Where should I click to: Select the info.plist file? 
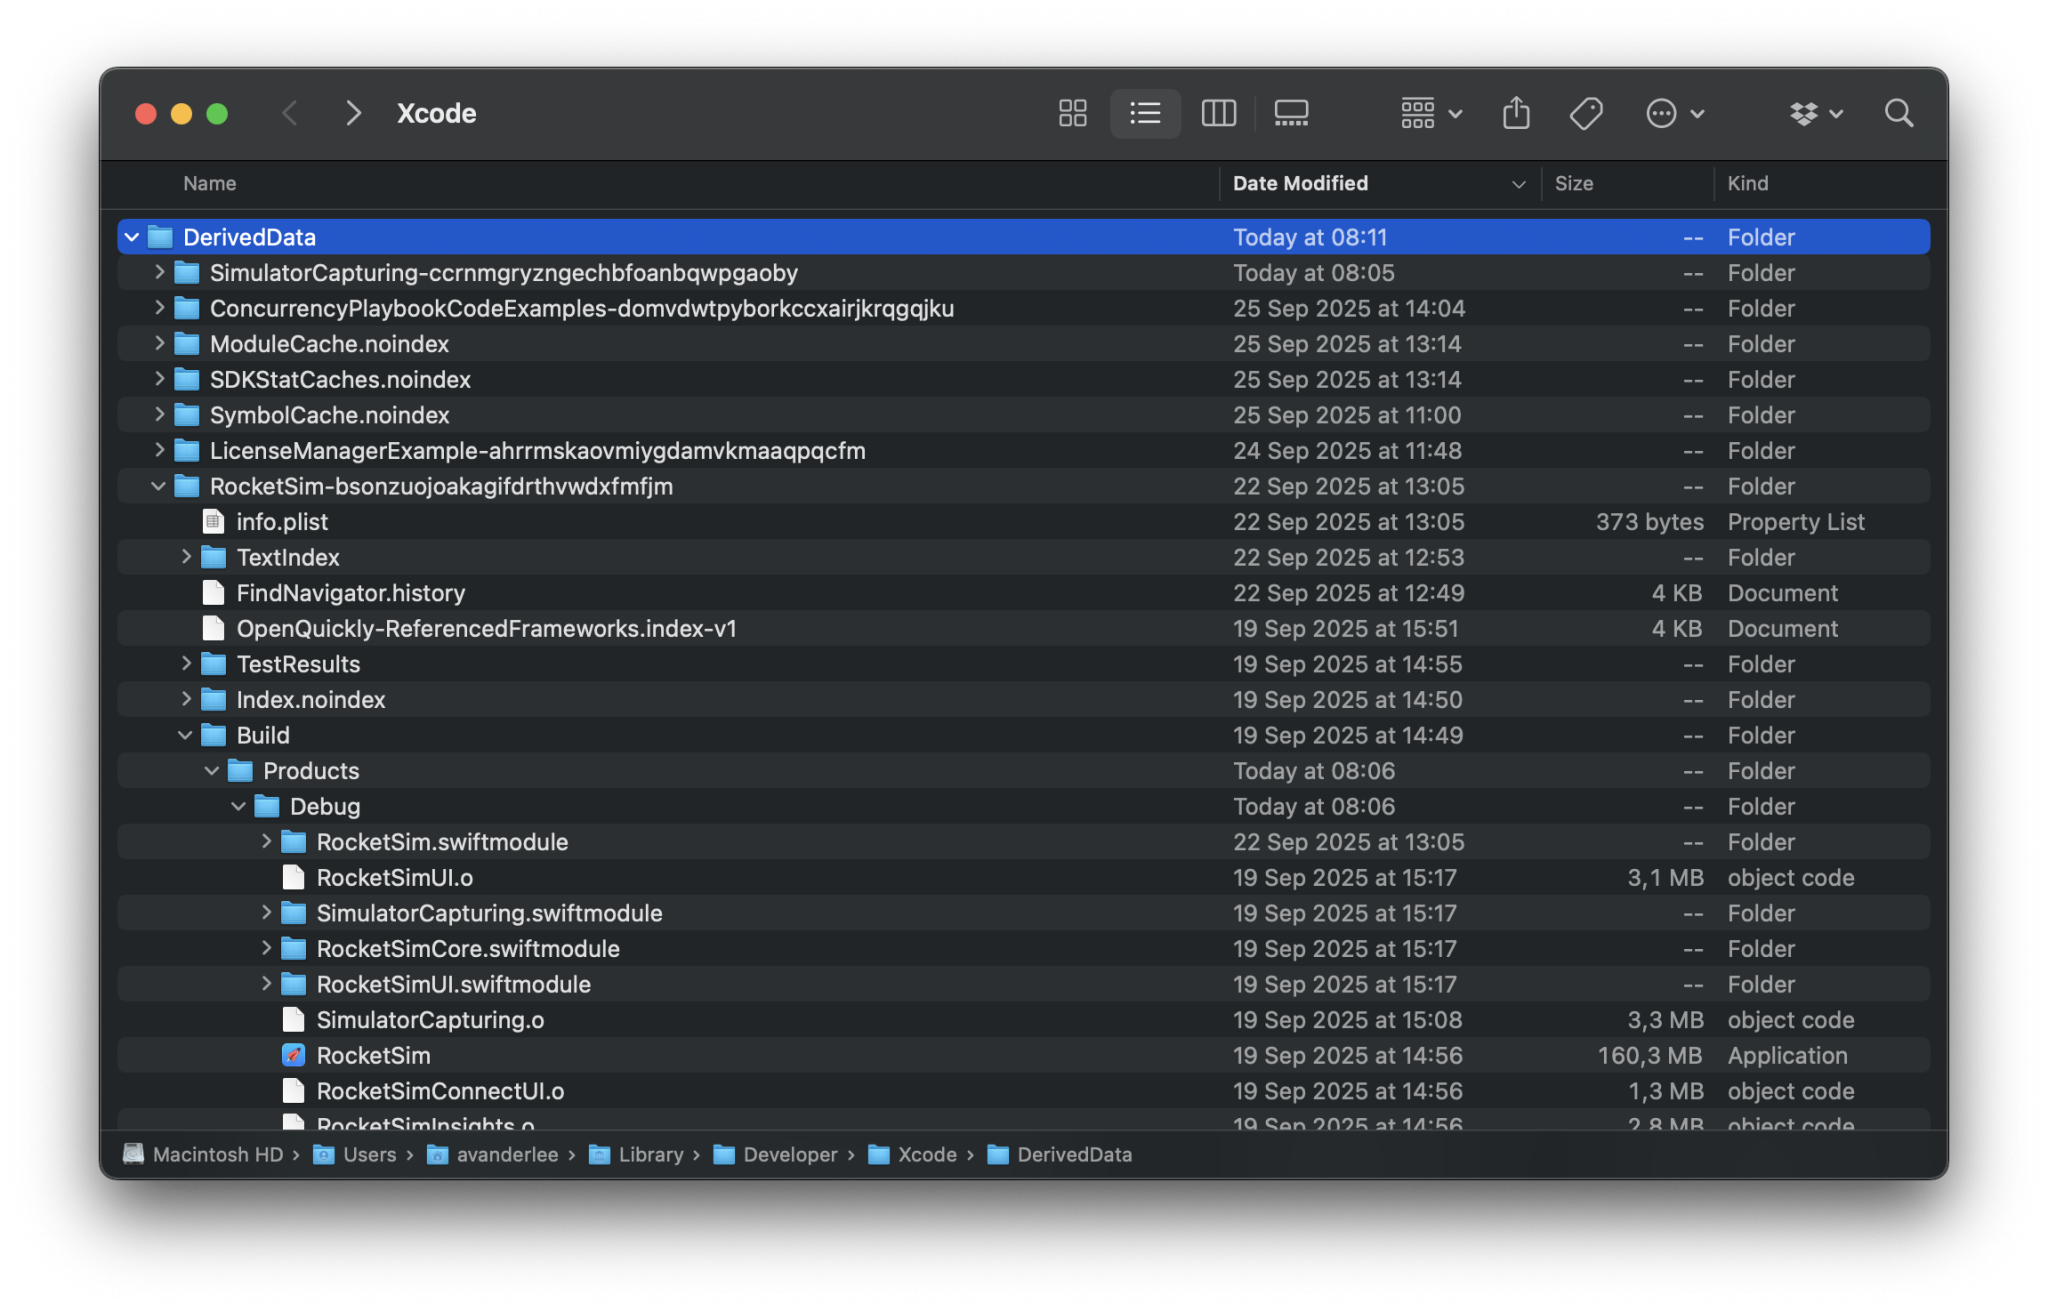pyautogui.click(x=282, y=521)
